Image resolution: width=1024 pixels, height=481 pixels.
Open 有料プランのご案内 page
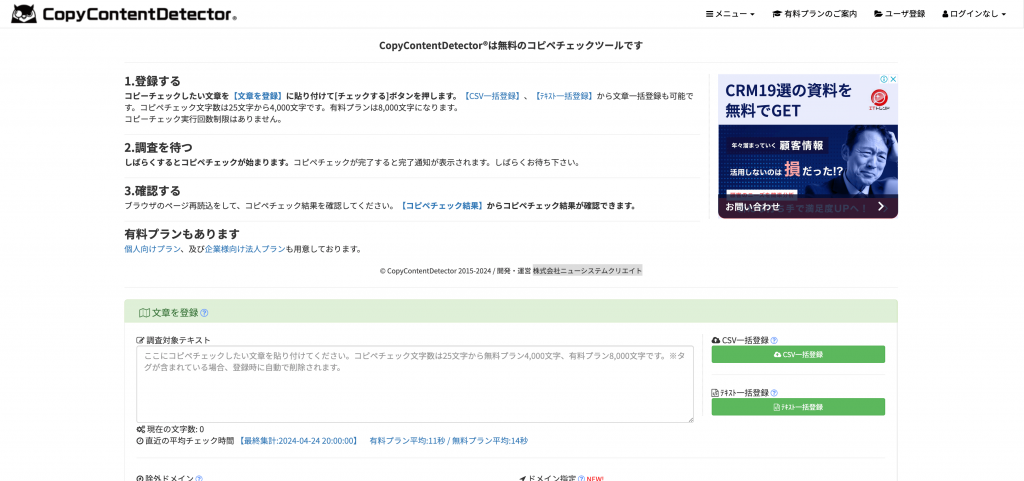pyautogui.click(x=814, y=14)
